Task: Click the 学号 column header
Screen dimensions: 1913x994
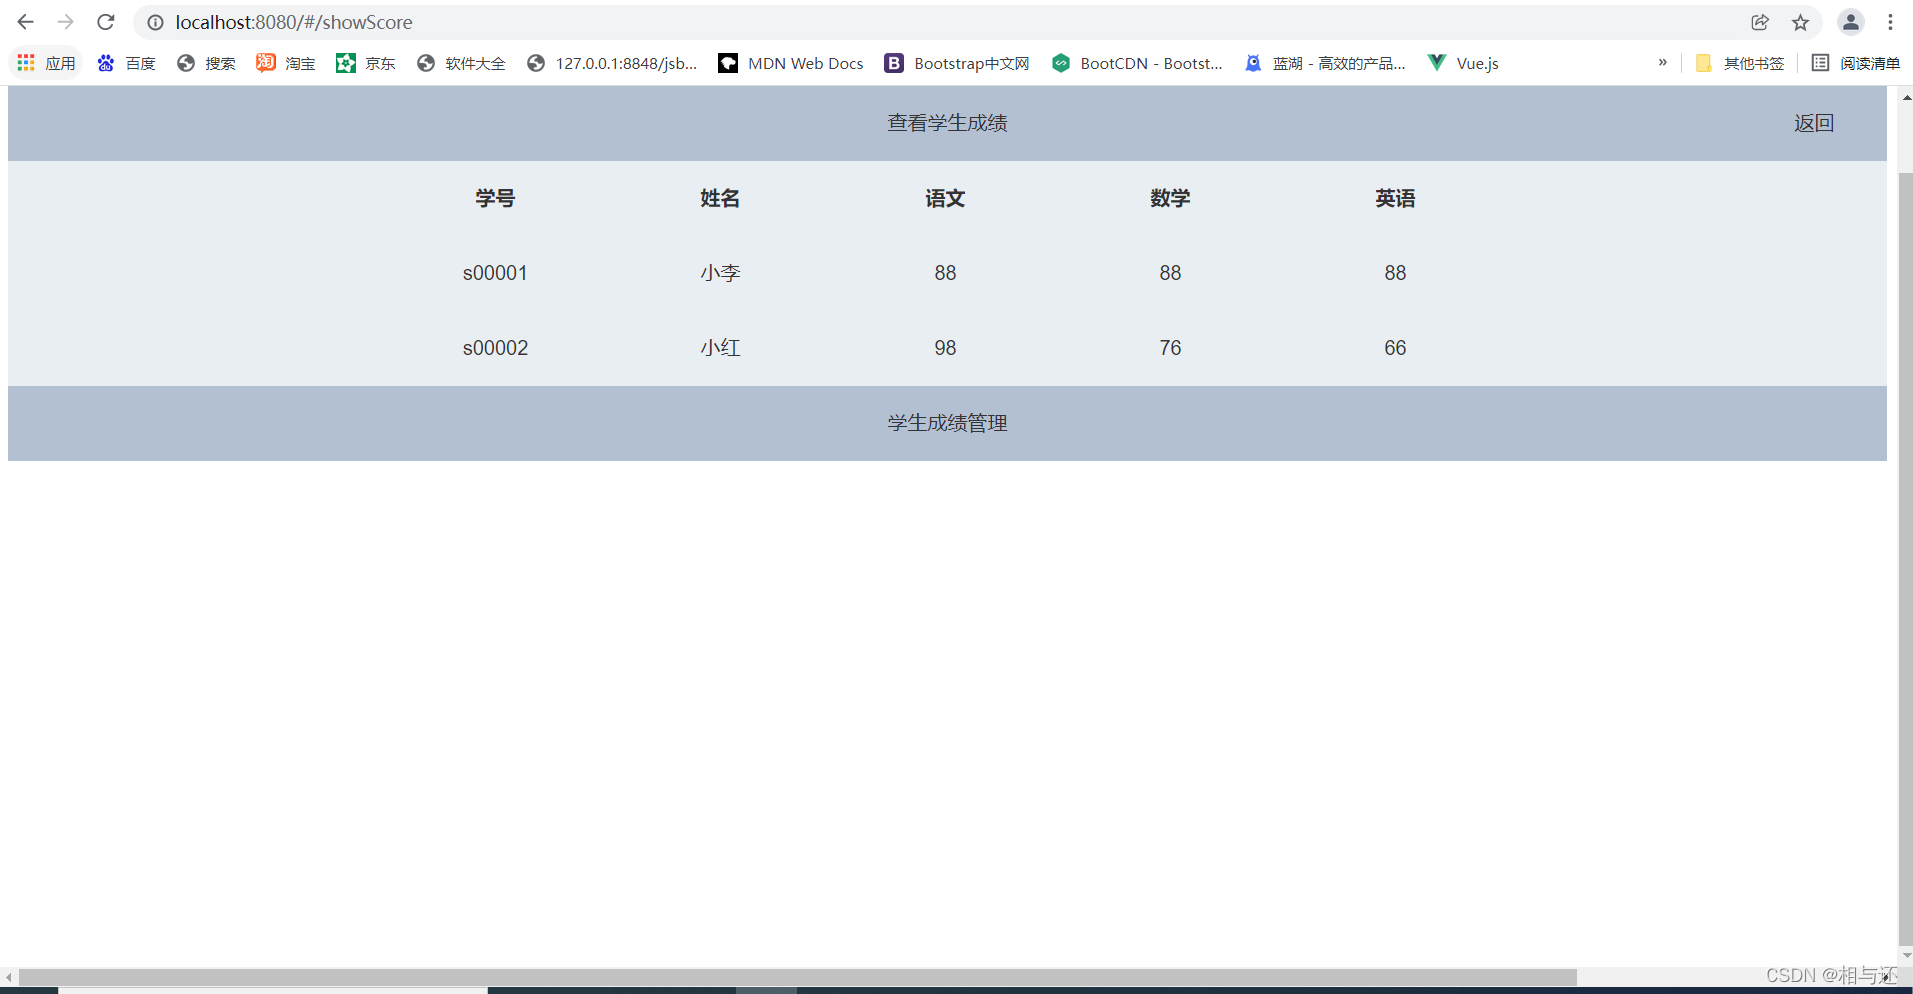Action: [x=495, y=198]
